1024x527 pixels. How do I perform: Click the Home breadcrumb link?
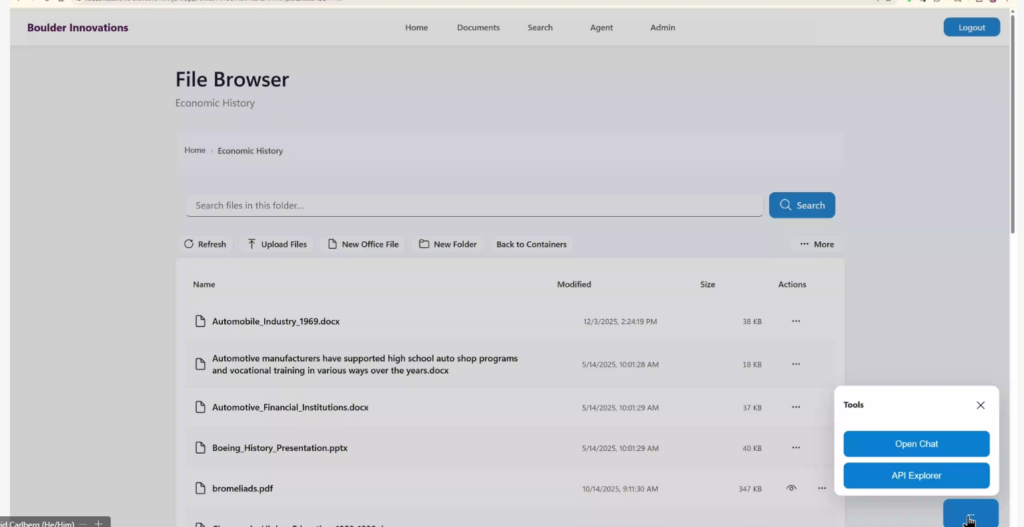click(x=195, y=150)
